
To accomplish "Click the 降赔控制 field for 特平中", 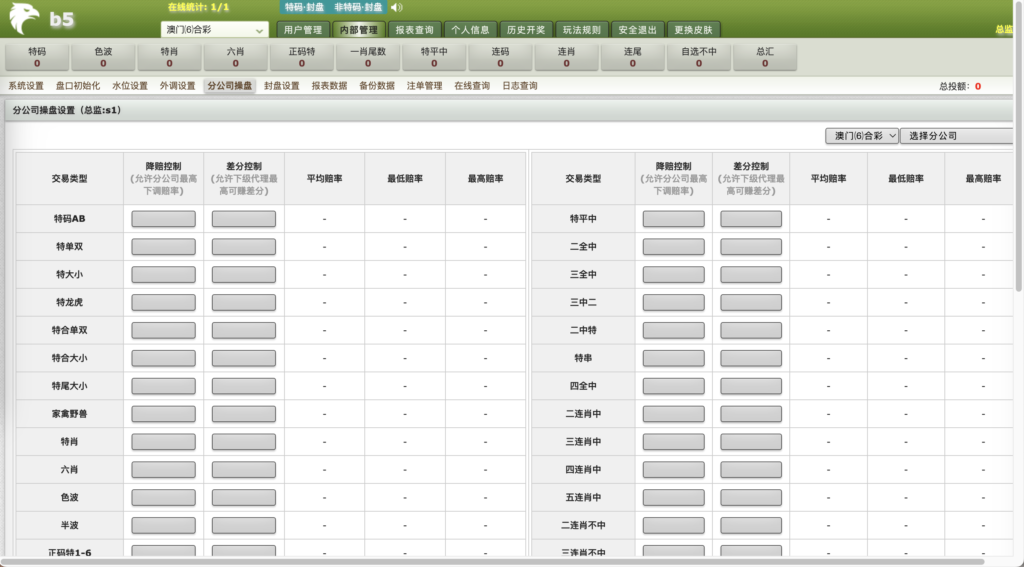I will (x=673, y=219).
